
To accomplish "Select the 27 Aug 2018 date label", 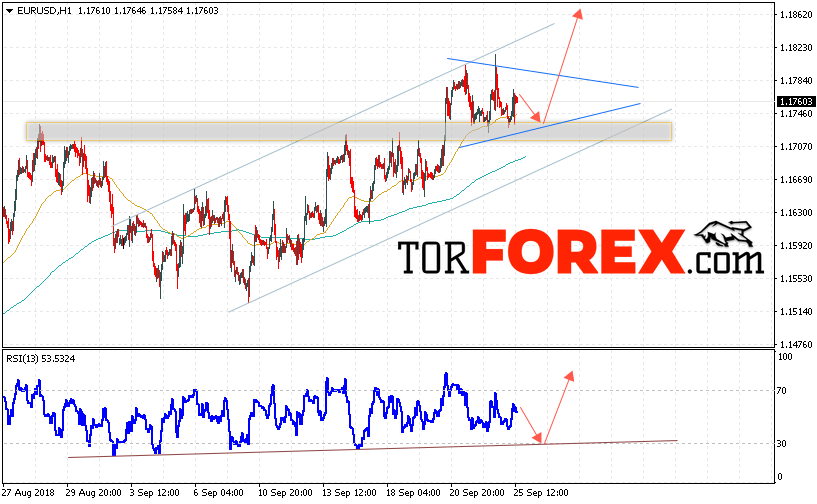I will pyautogui.click(x=29, y=492).
